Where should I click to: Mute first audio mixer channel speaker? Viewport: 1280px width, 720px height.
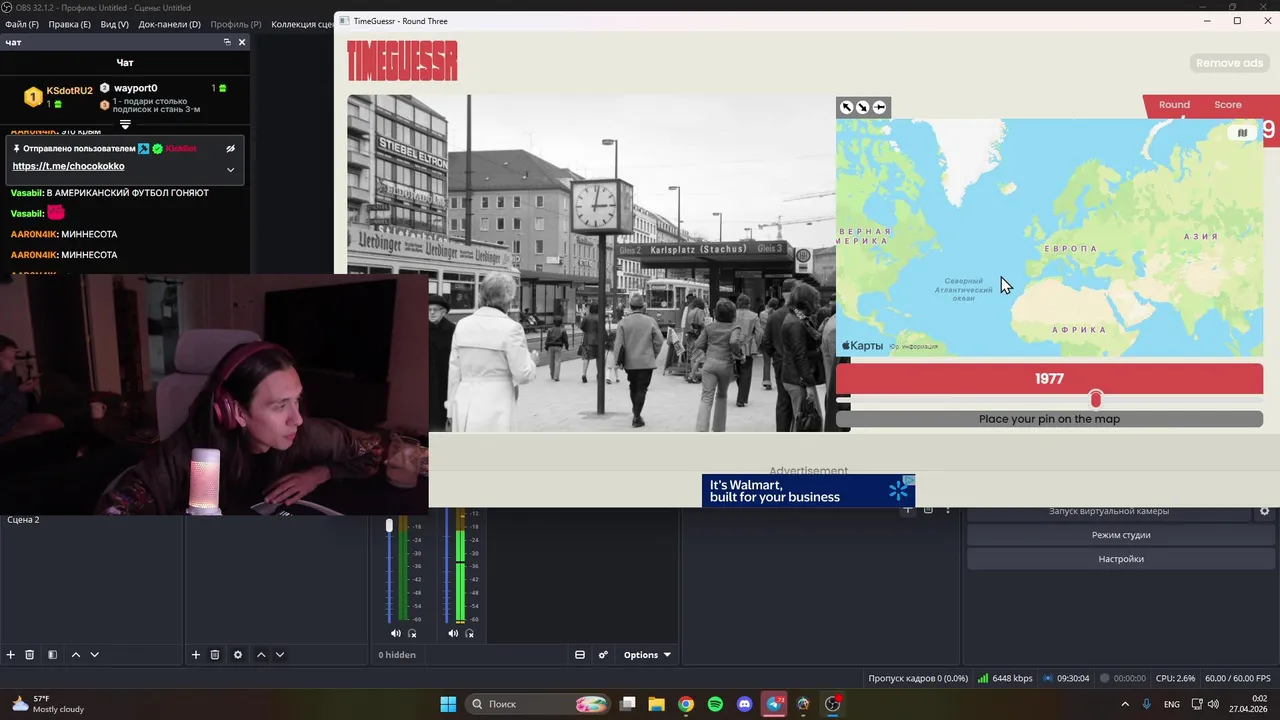(x=396, y=633)
